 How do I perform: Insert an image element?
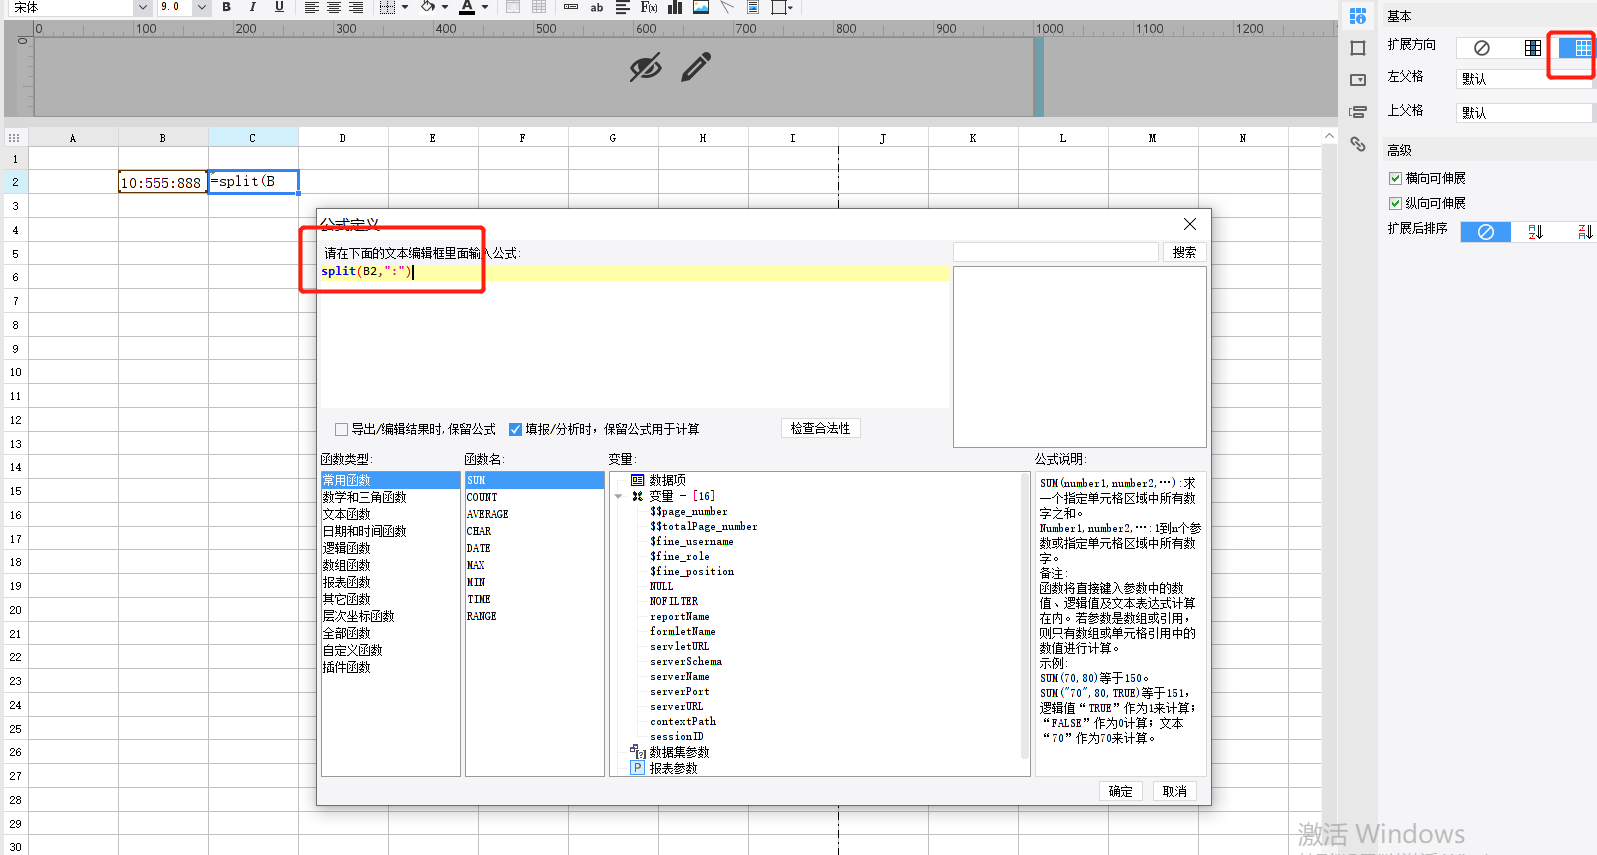[x=701, y=7]
